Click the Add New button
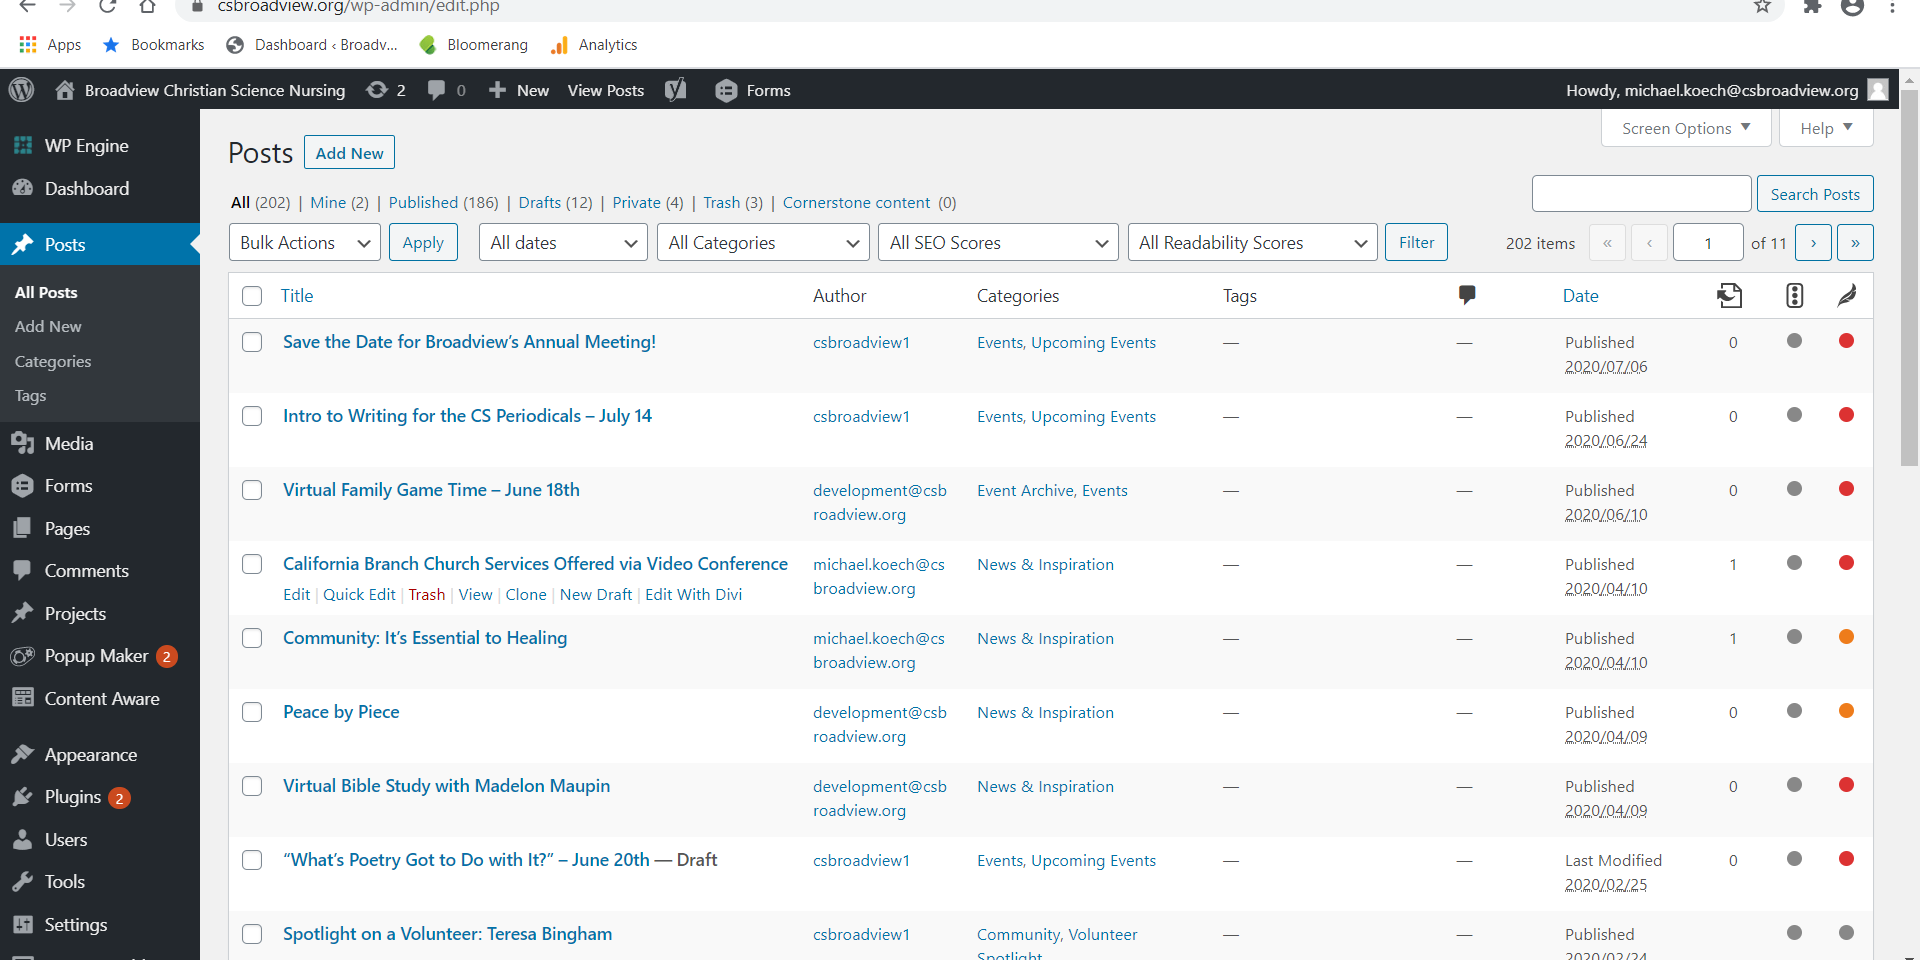The width and height of the screenshot is (1920, 960). tap(348, 152)
